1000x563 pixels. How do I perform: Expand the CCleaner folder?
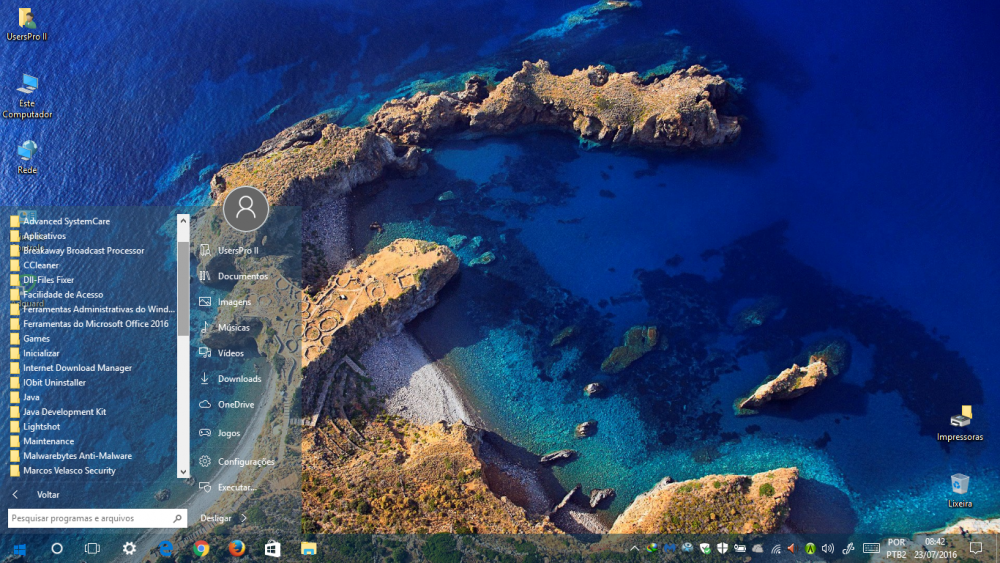tap(41, 265)
